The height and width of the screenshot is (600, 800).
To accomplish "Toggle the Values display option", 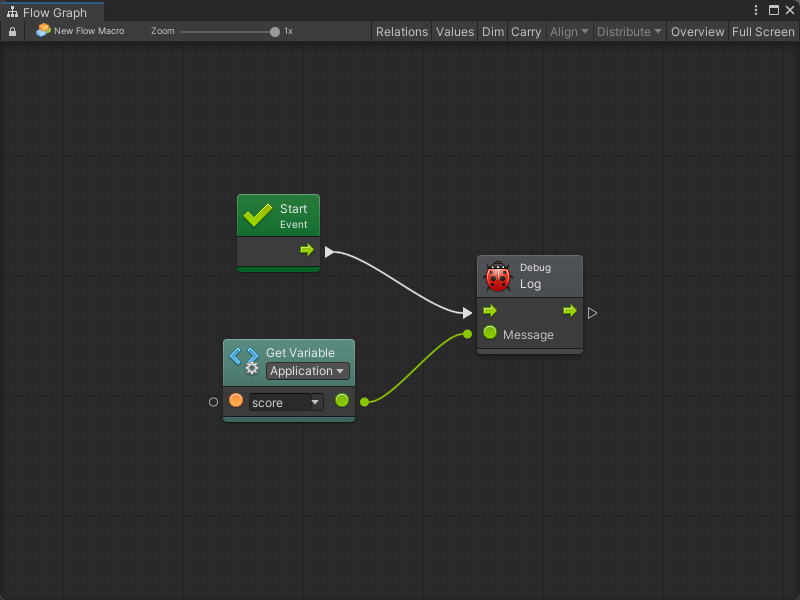I will [x=455, y=32].
